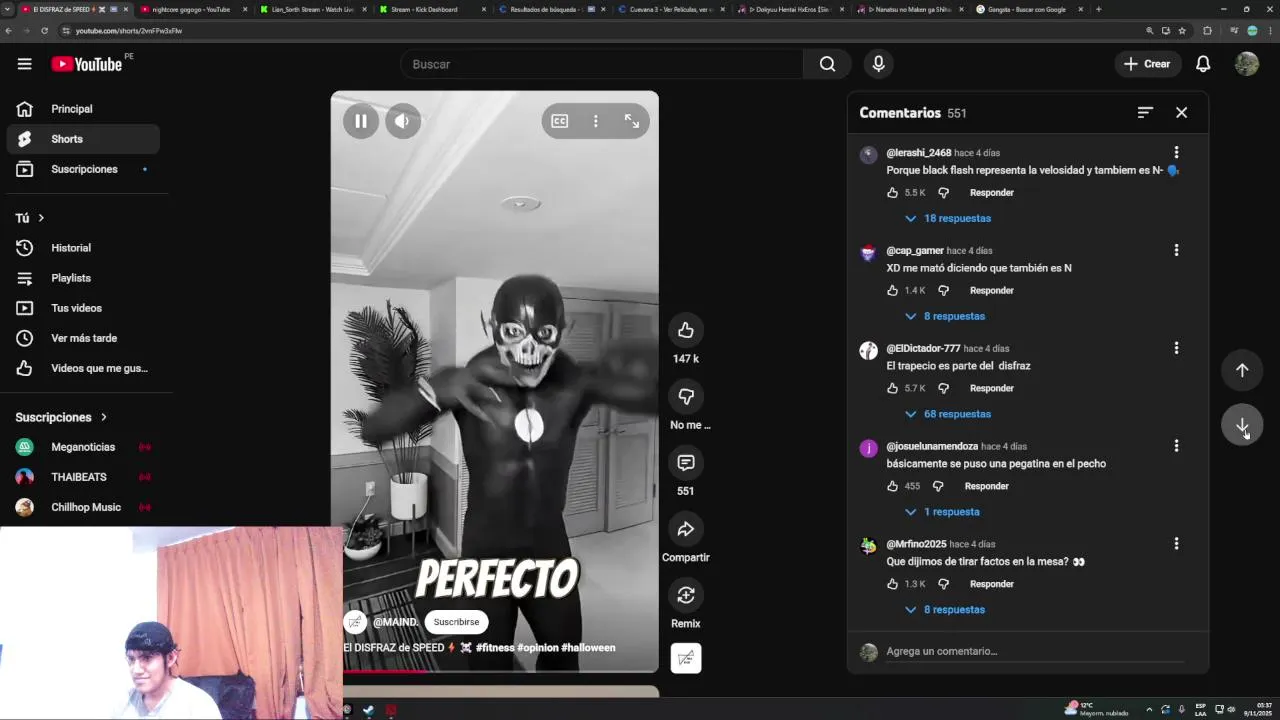Image resolution: width=1280 pixels, height=720 pixels.
Task: Open a new browser tab
Action: click(1098, 9)
